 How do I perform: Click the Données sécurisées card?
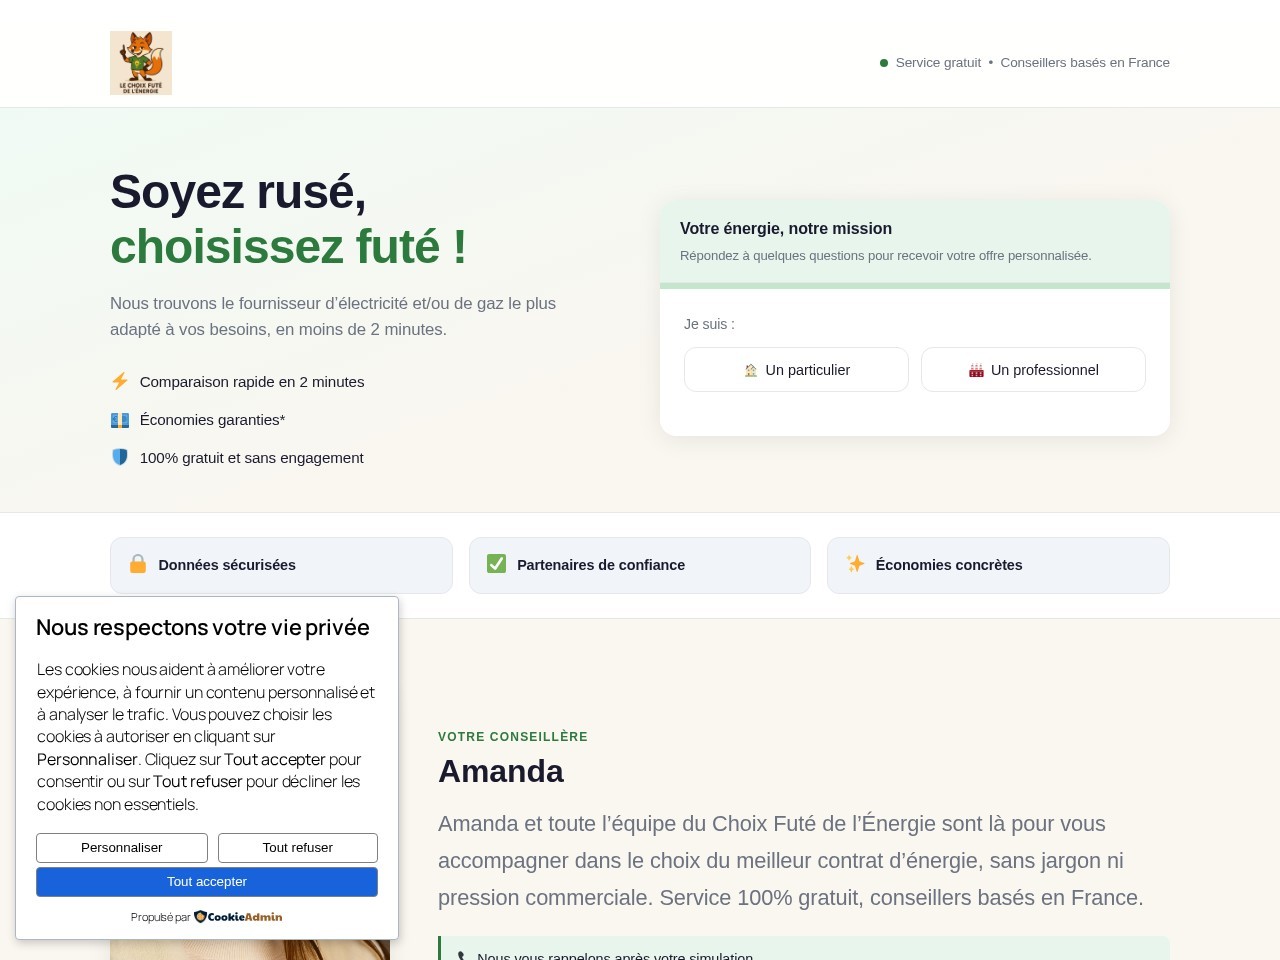pos(281,565)
